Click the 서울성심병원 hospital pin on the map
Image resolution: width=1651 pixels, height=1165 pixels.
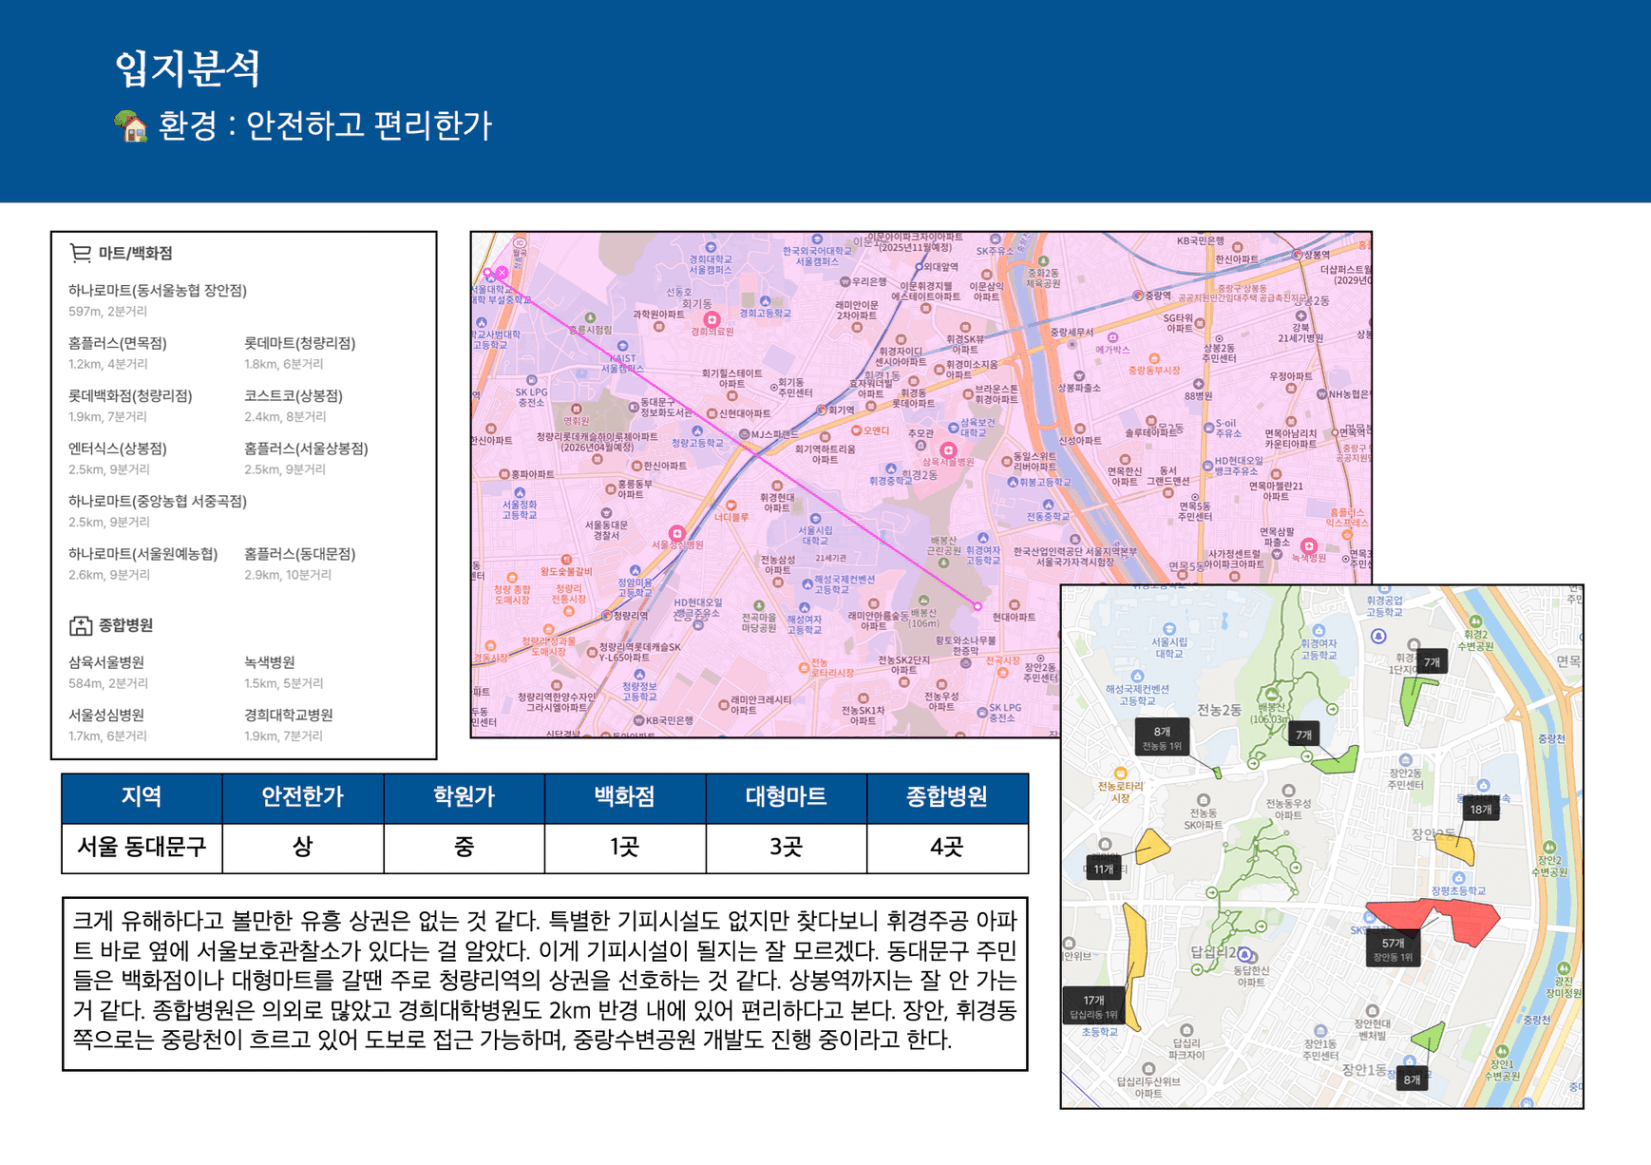(x=676, y=533)
